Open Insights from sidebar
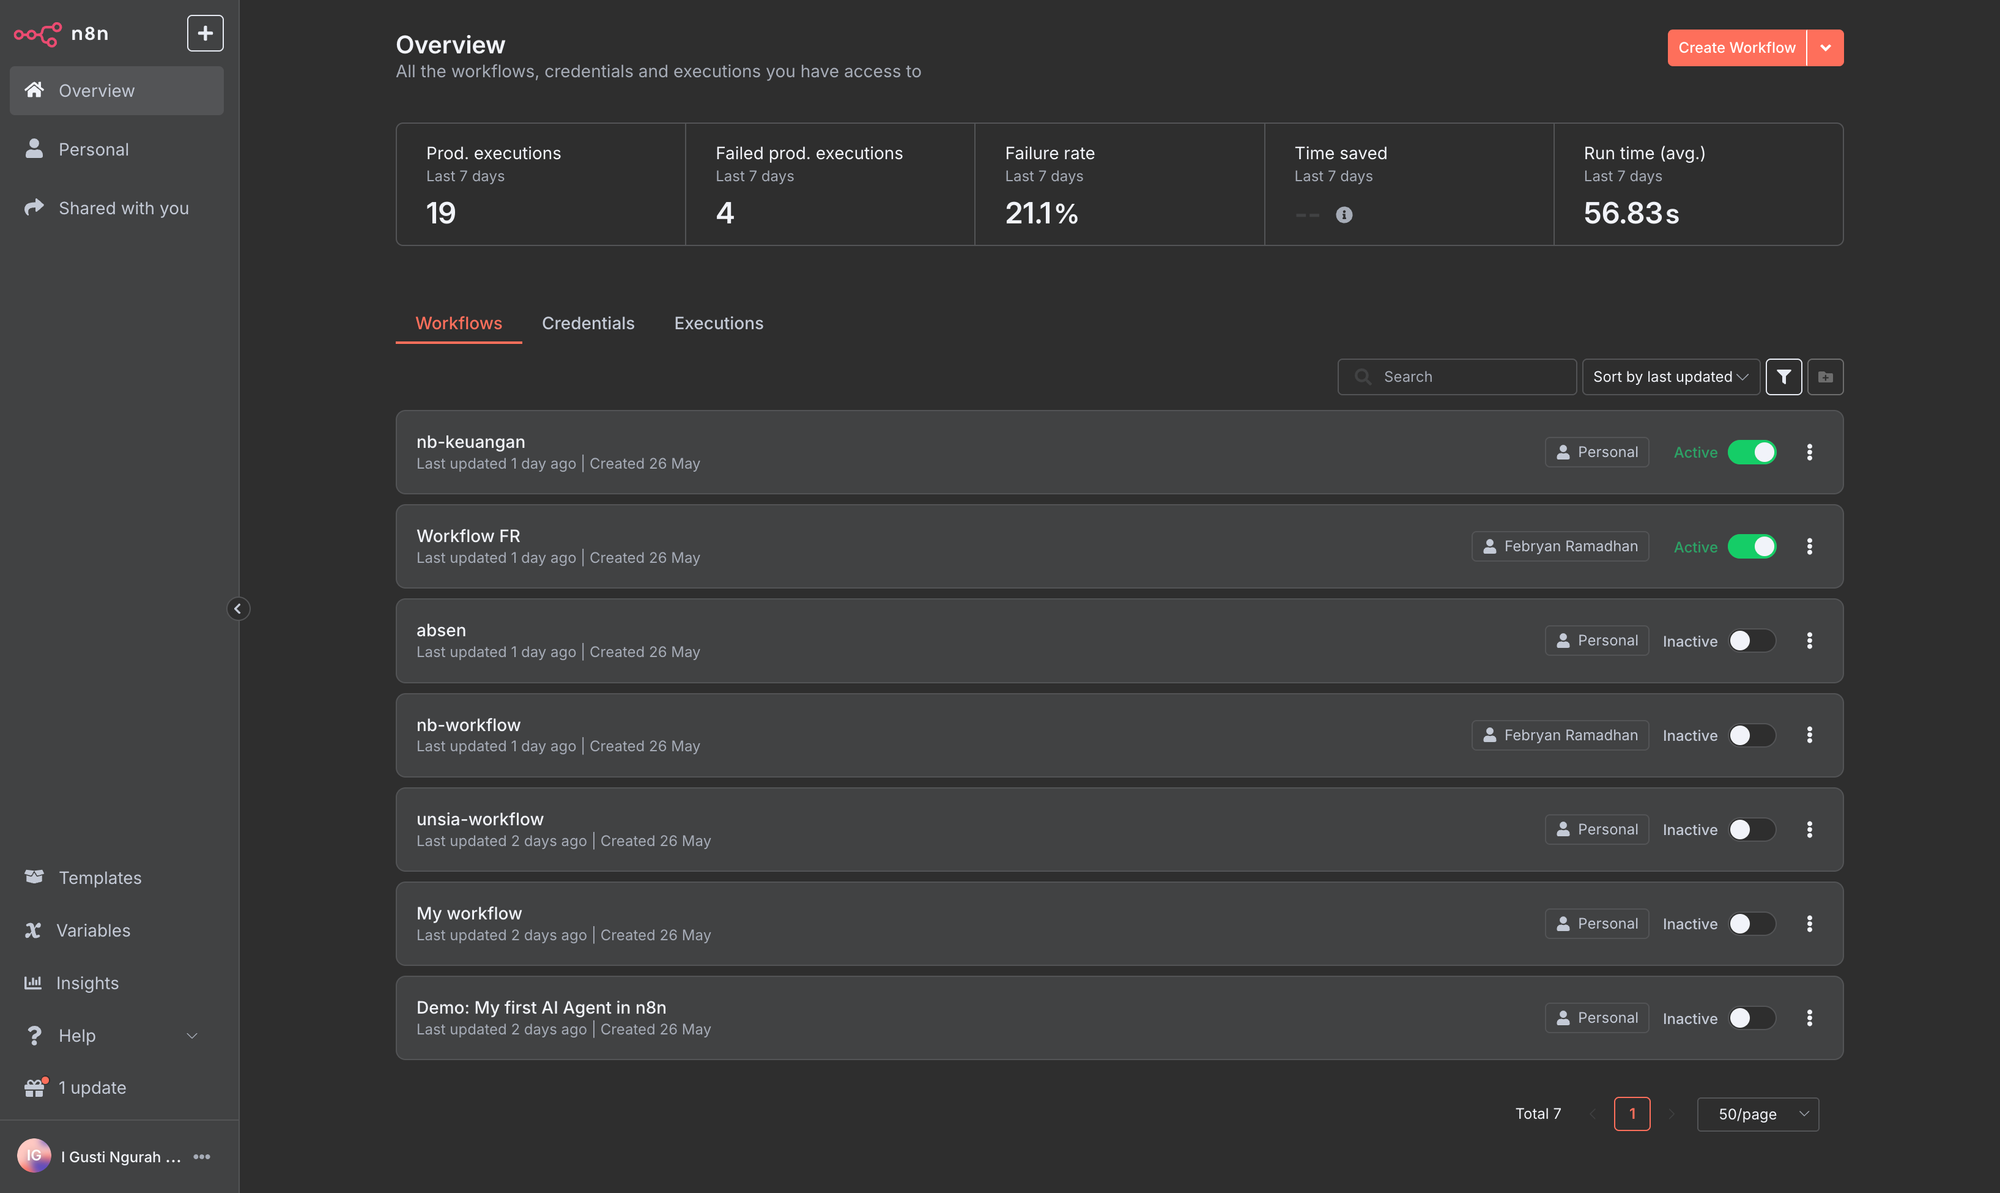This screenshot has height=1193, width=2000. [87, 983]
